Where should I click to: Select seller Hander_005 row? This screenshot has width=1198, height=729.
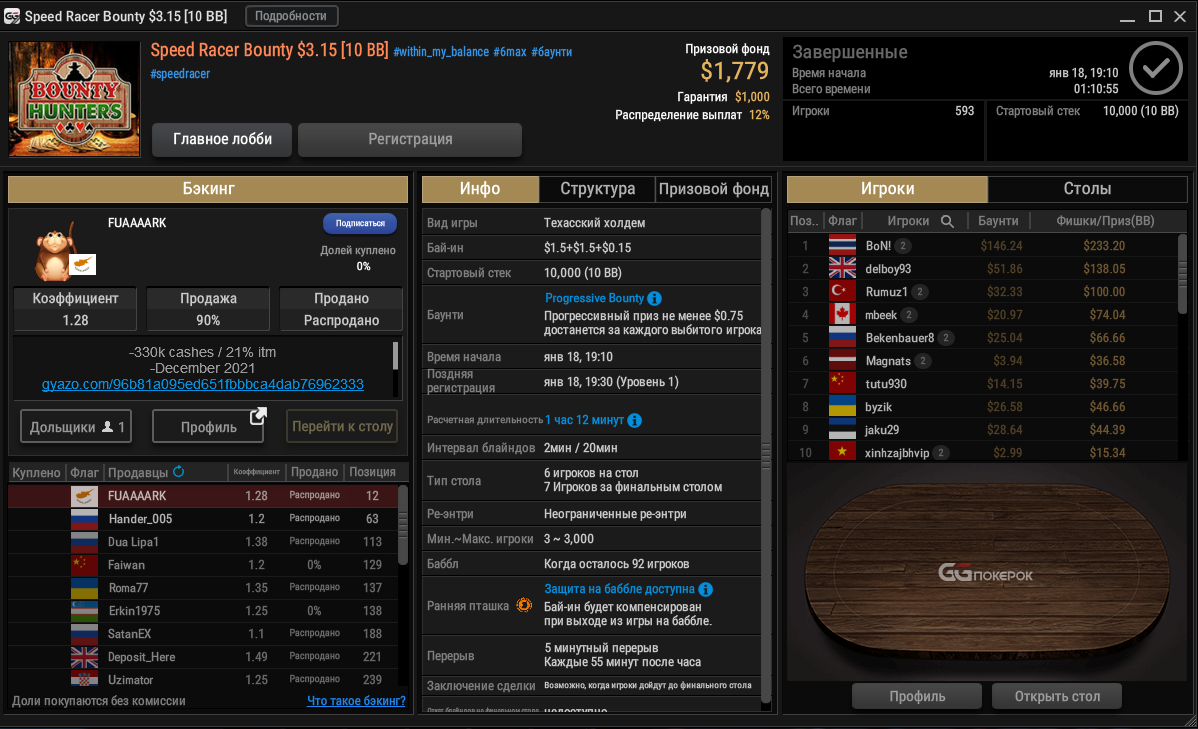point(203,519)
